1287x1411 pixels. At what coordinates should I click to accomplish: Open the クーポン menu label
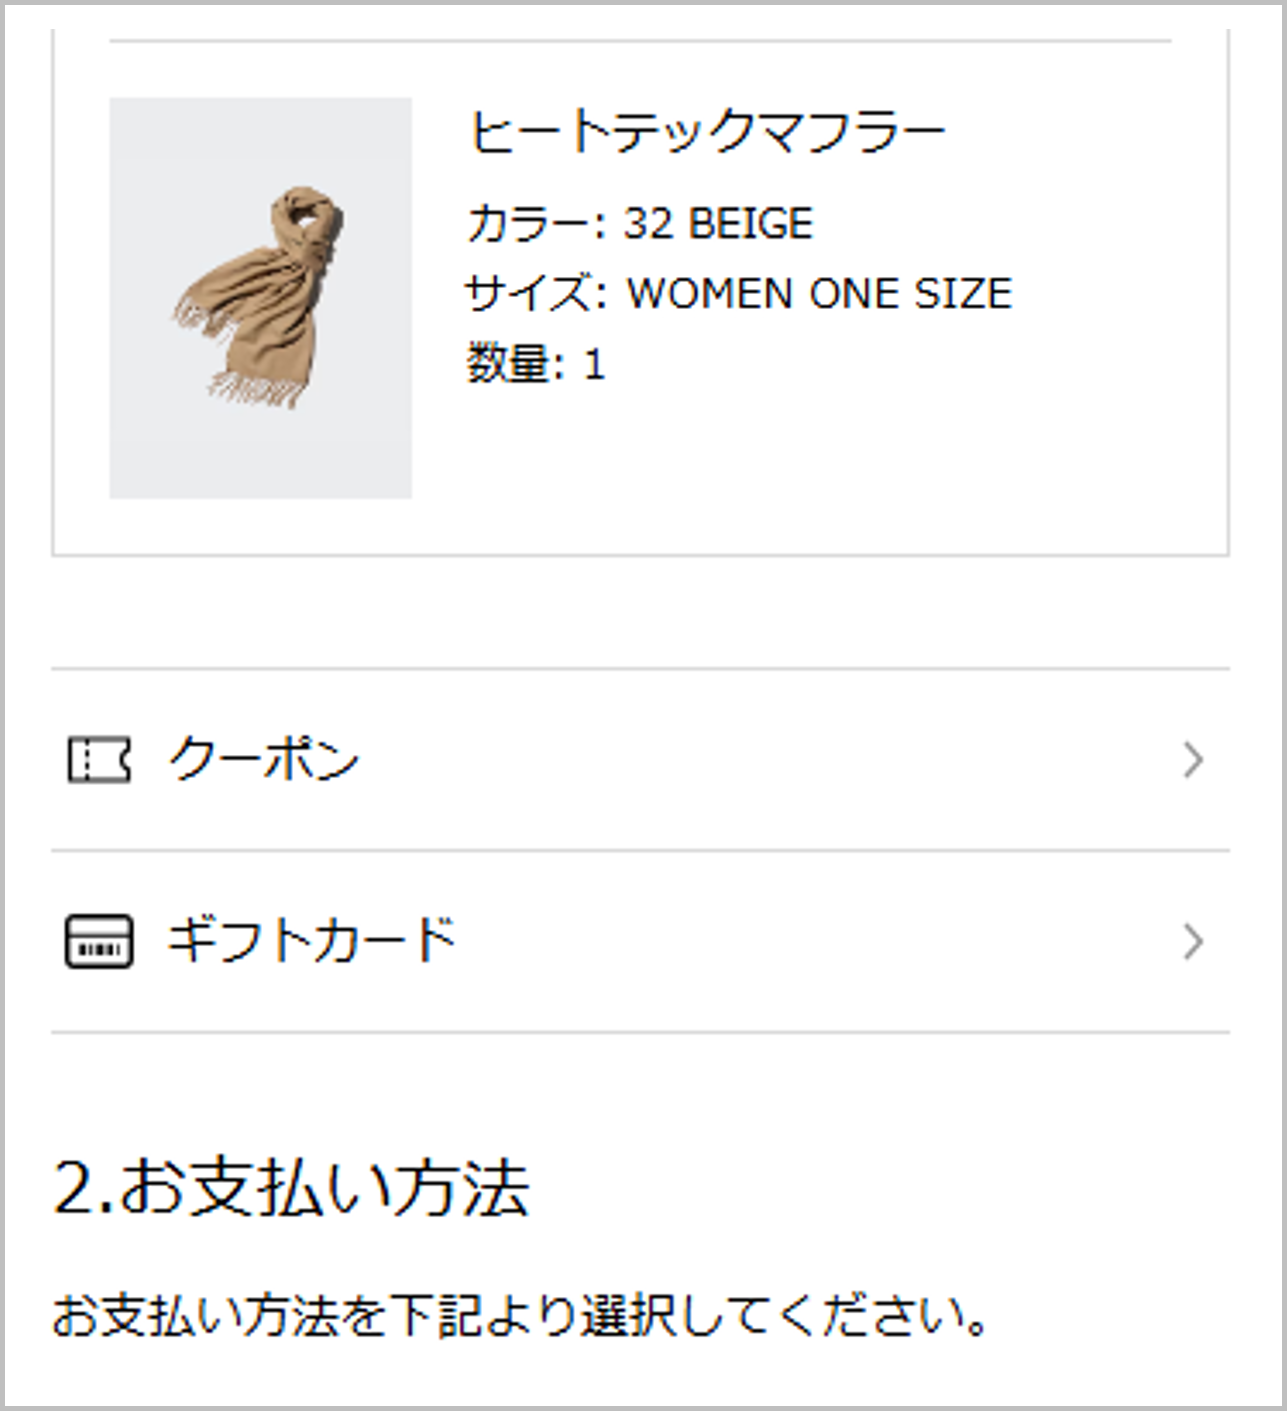tap(264, 759)
